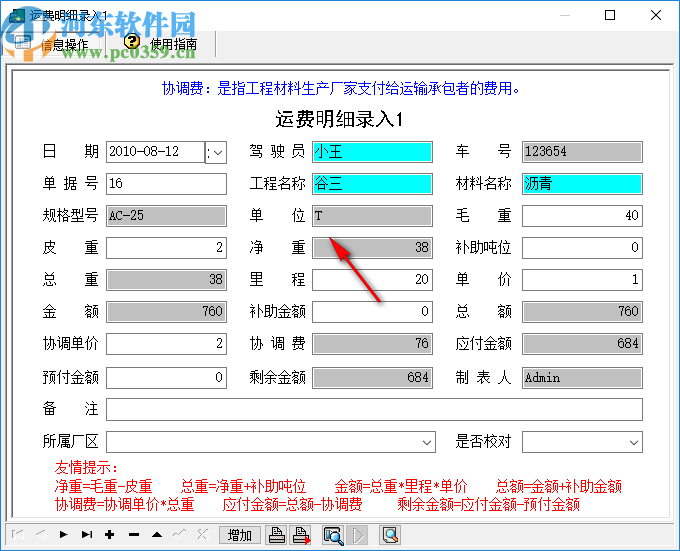Go to the previous record navigator arrow

click(41, 535)
